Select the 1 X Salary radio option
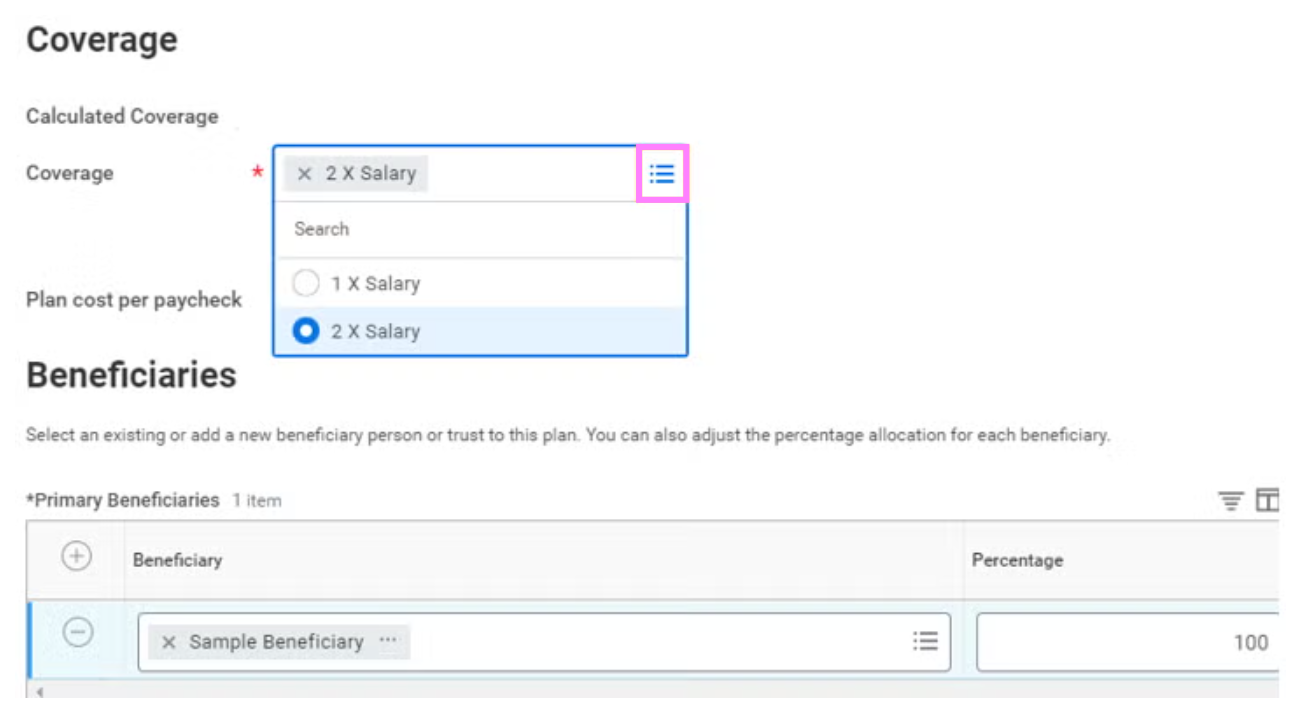The height and width of the screenshot is (715, 1290). coord(305,284)
